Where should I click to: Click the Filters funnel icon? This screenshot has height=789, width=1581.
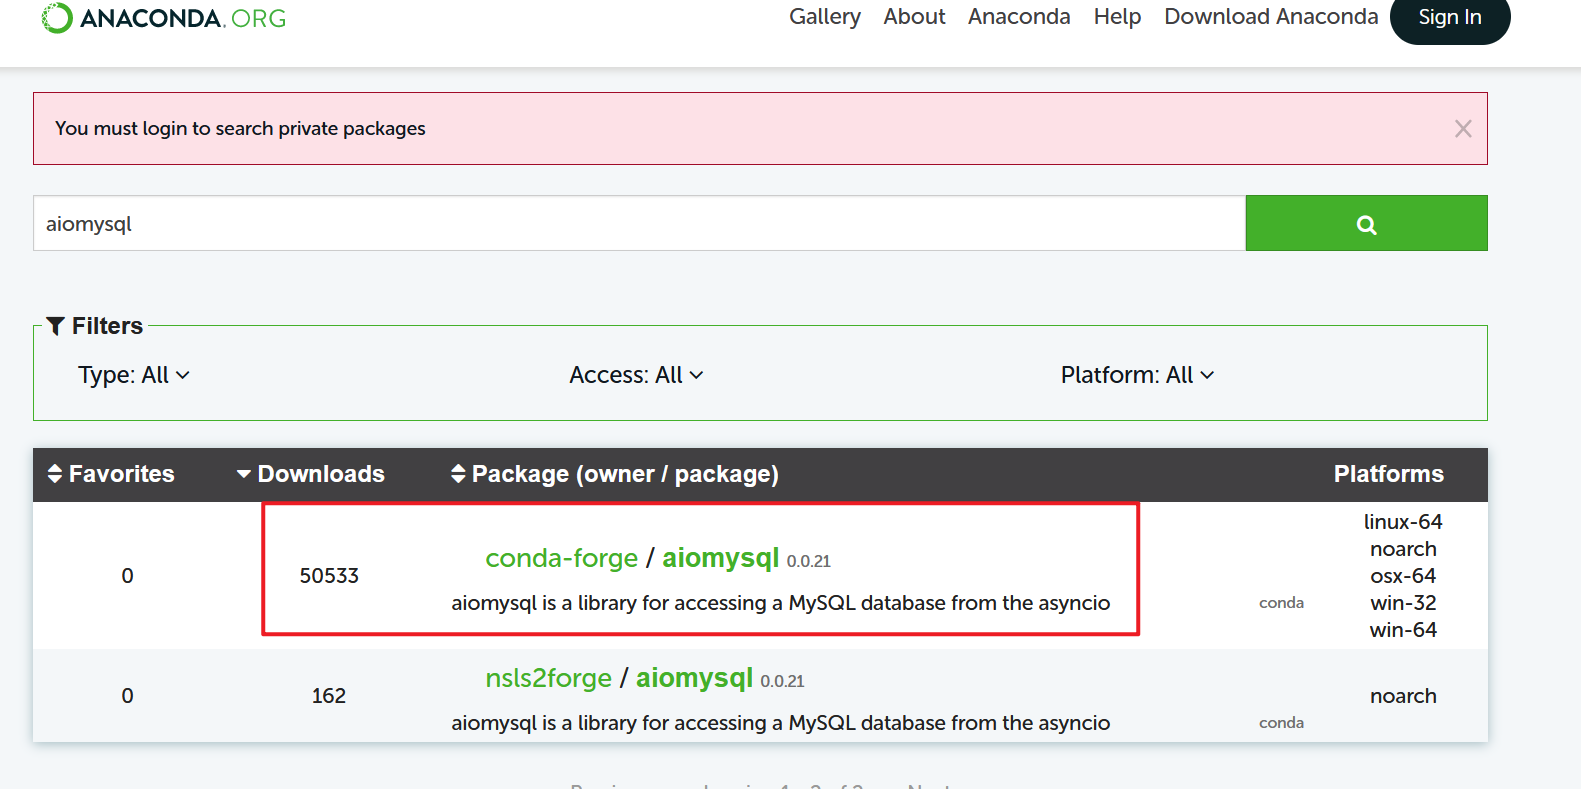[56, 326]
